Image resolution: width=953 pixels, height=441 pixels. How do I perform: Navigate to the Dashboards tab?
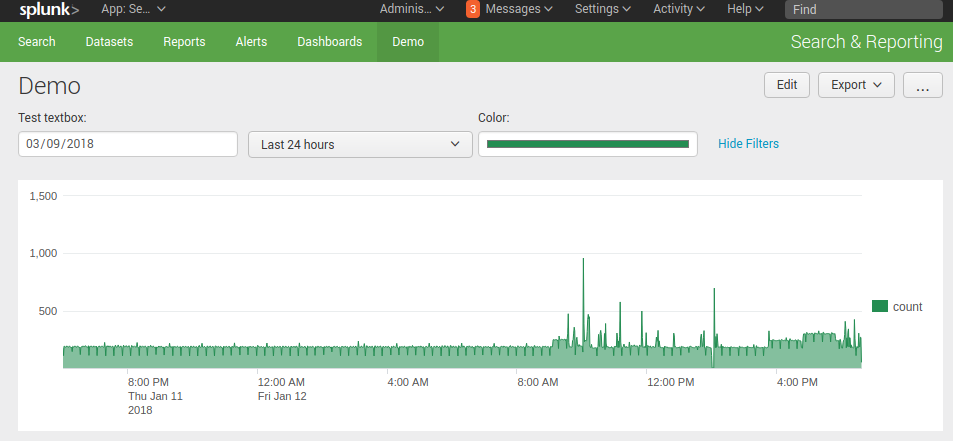click(x=329, y=42)
